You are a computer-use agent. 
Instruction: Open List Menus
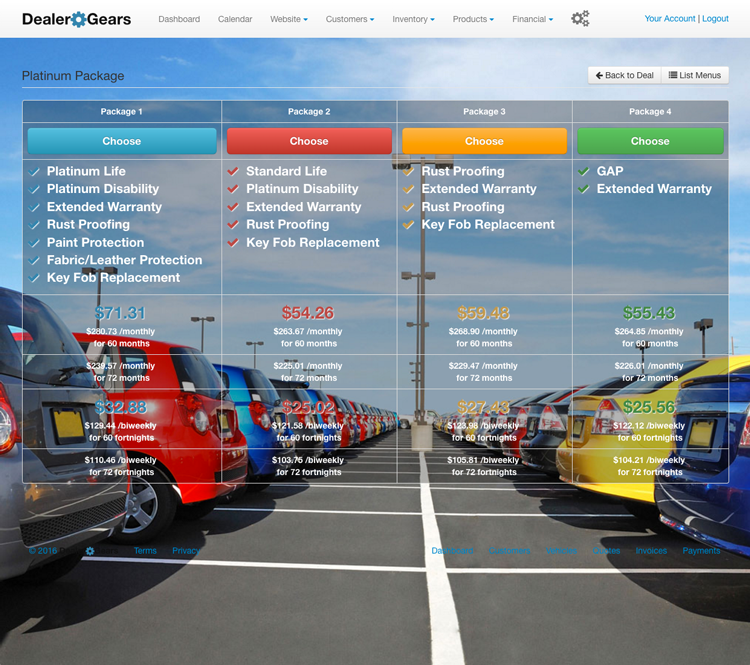pyautogui.click(x=695, y=75)
